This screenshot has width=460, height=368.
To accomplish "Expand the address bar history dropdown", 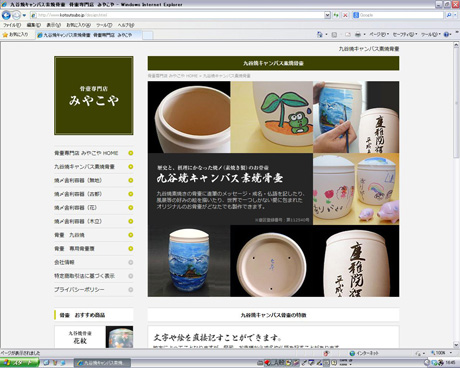I will pyautogui.click(x=327, y=15).
